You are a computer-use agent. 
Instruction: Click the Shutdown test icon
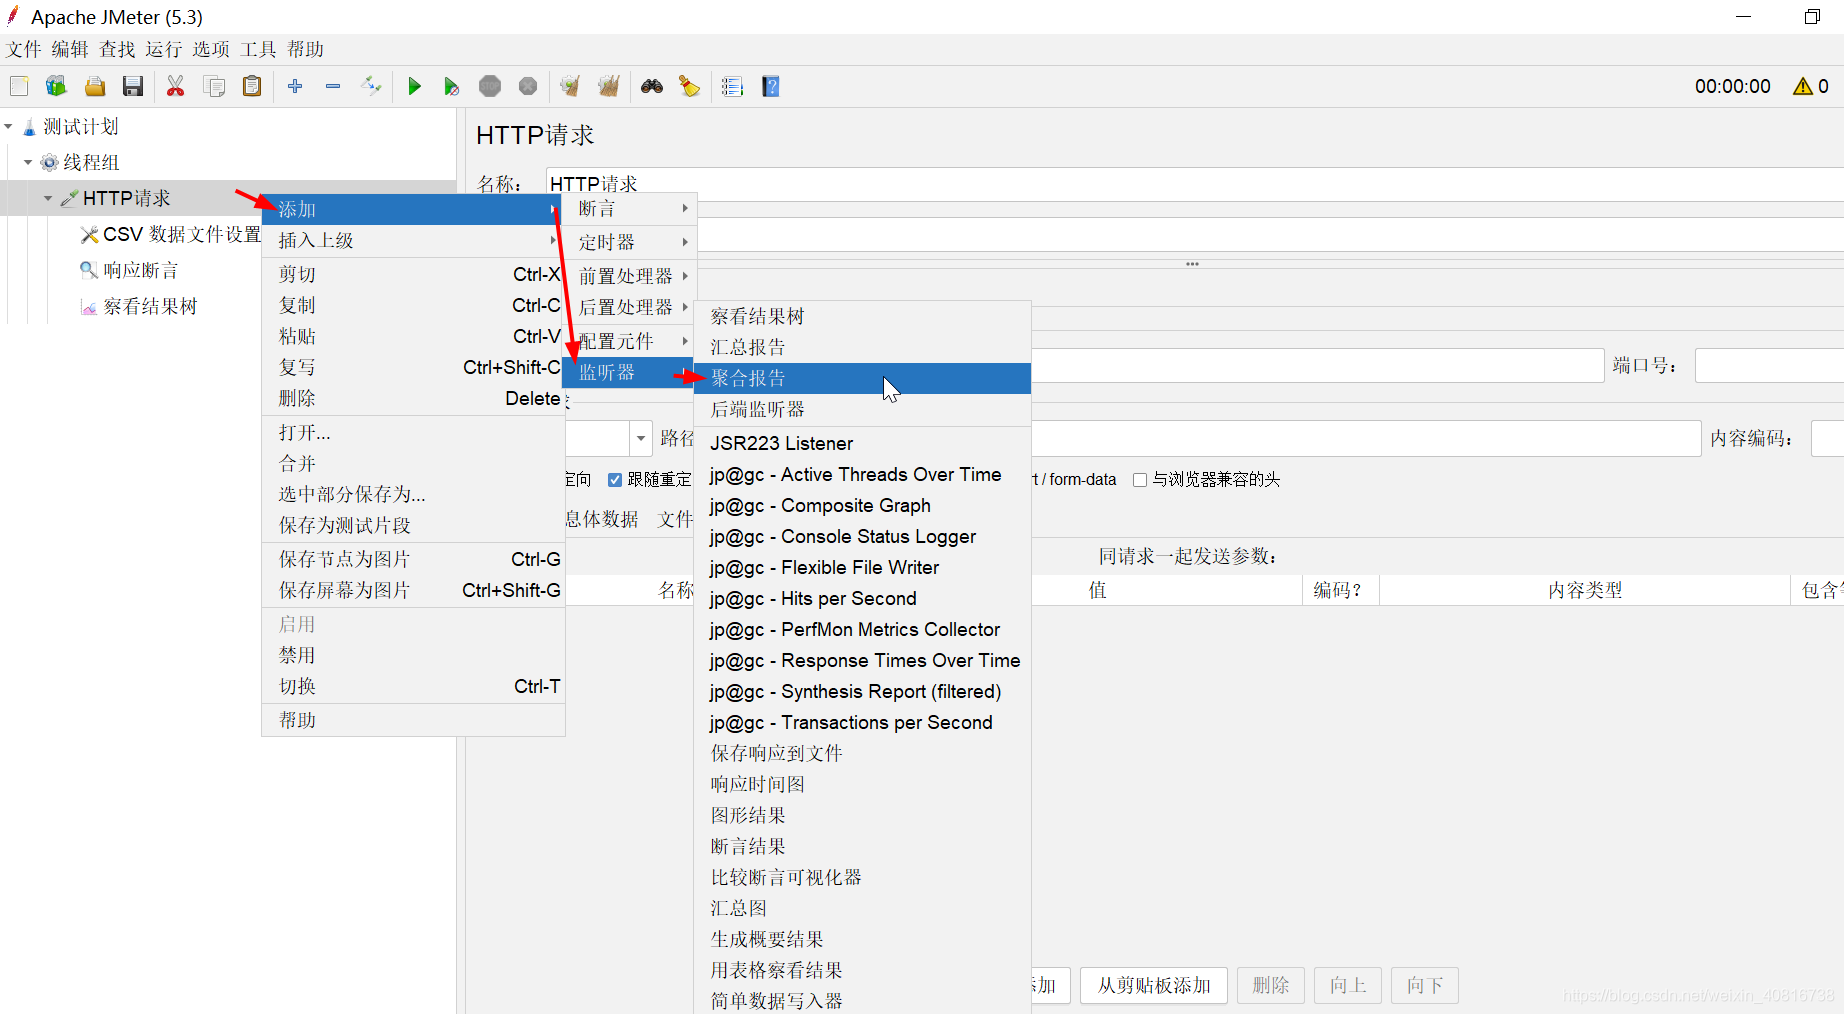(x=528, y=86)
